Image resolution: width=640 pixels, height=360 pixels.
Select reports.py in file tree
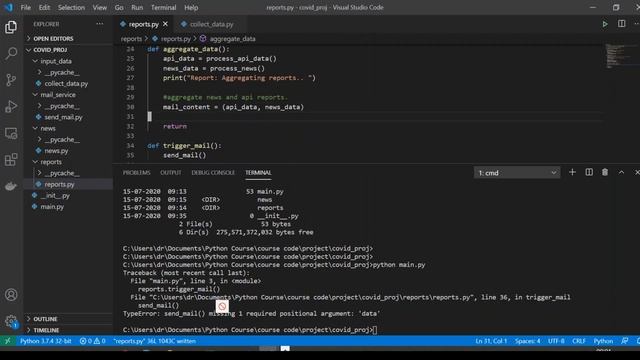point(59,184)
